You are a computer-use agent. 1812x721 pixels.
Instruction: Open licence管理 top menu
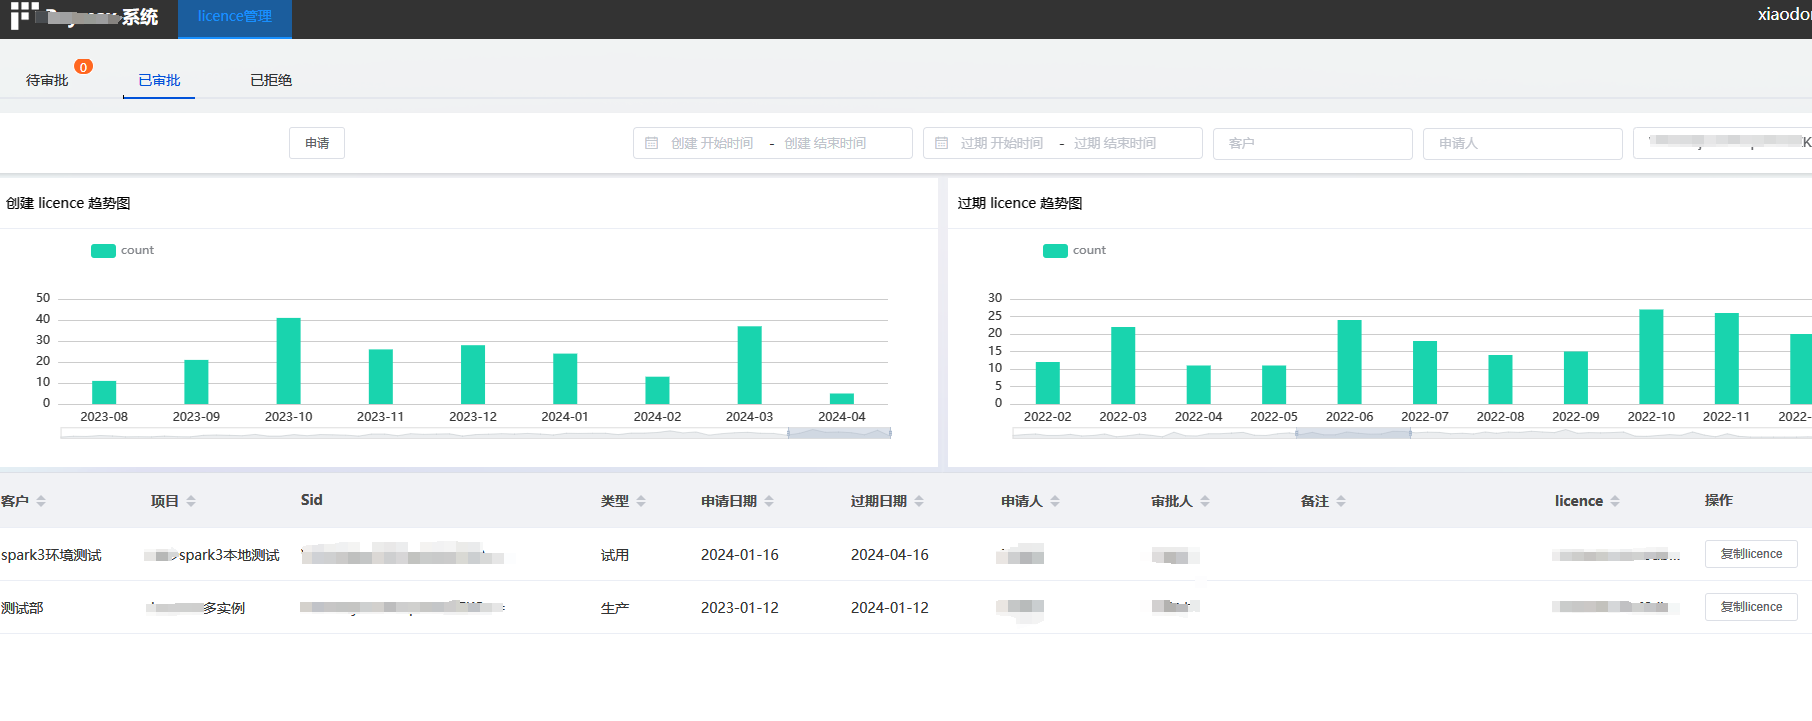(x=235, y=17)
